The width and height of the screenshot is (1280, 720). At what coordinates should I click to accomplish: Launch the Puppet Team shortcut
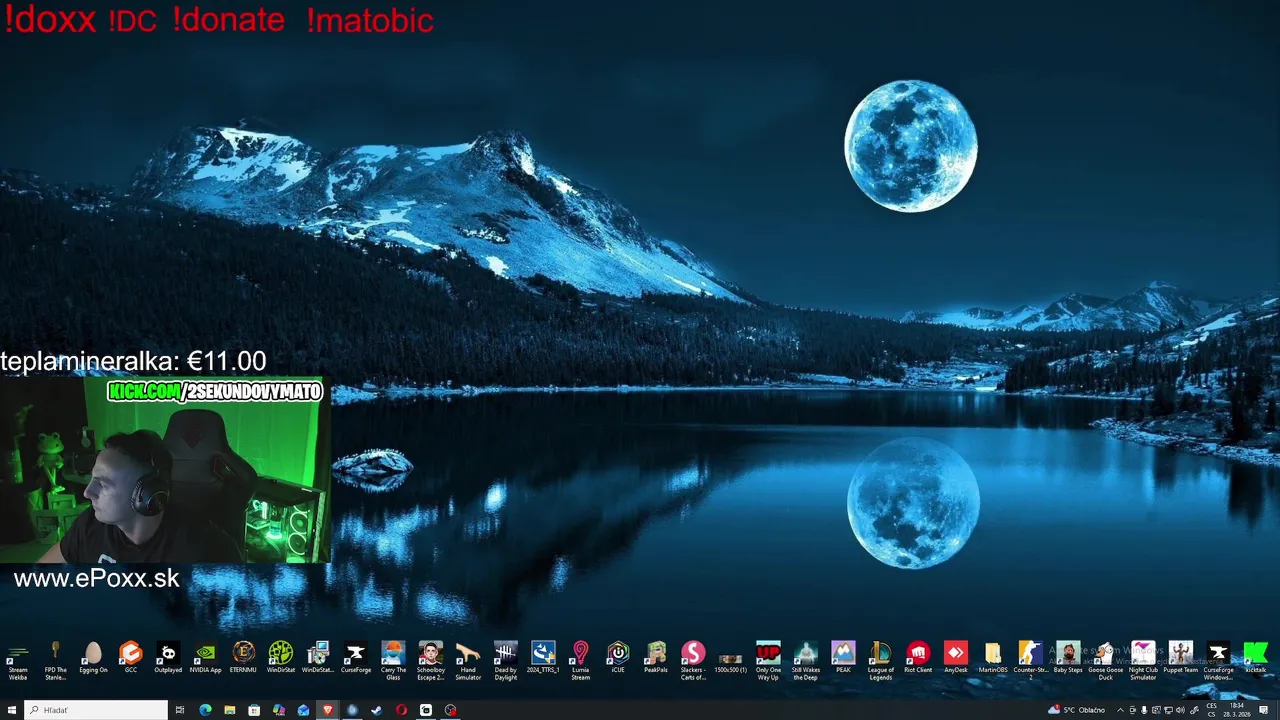[1181, 659]
